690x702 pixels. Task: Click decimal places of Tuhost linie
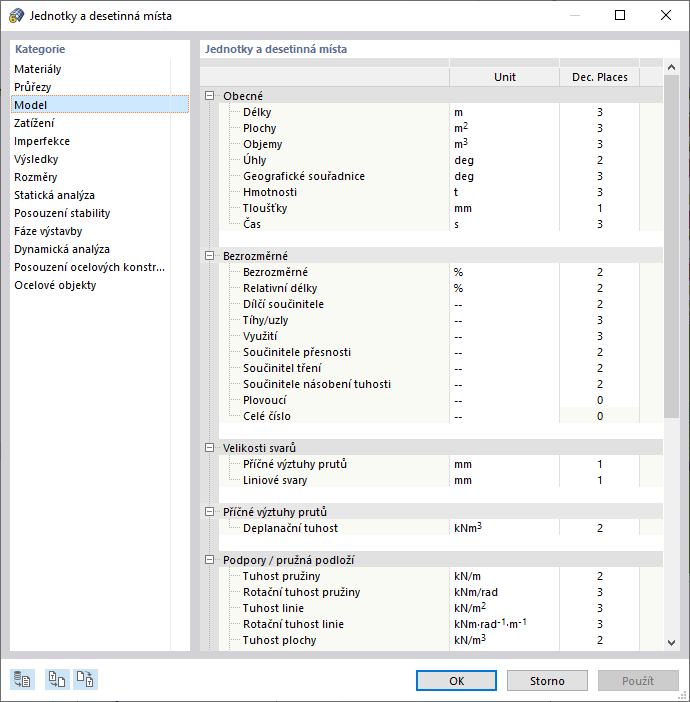coord(600,608)
